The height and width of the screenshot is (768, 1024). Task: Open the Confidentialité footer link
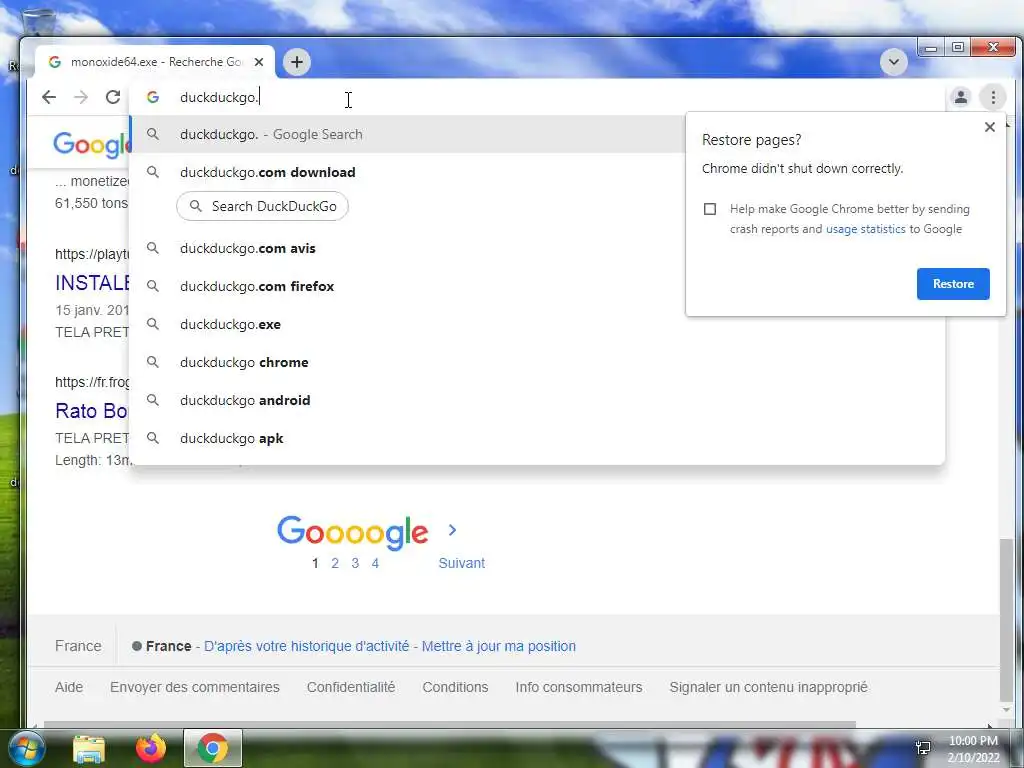click(351, 688)
